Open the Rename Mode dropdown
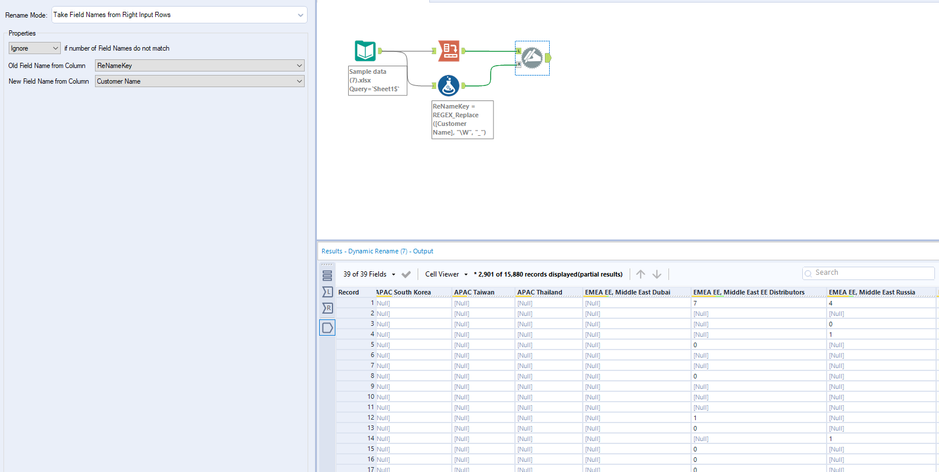 click(180, 15)
